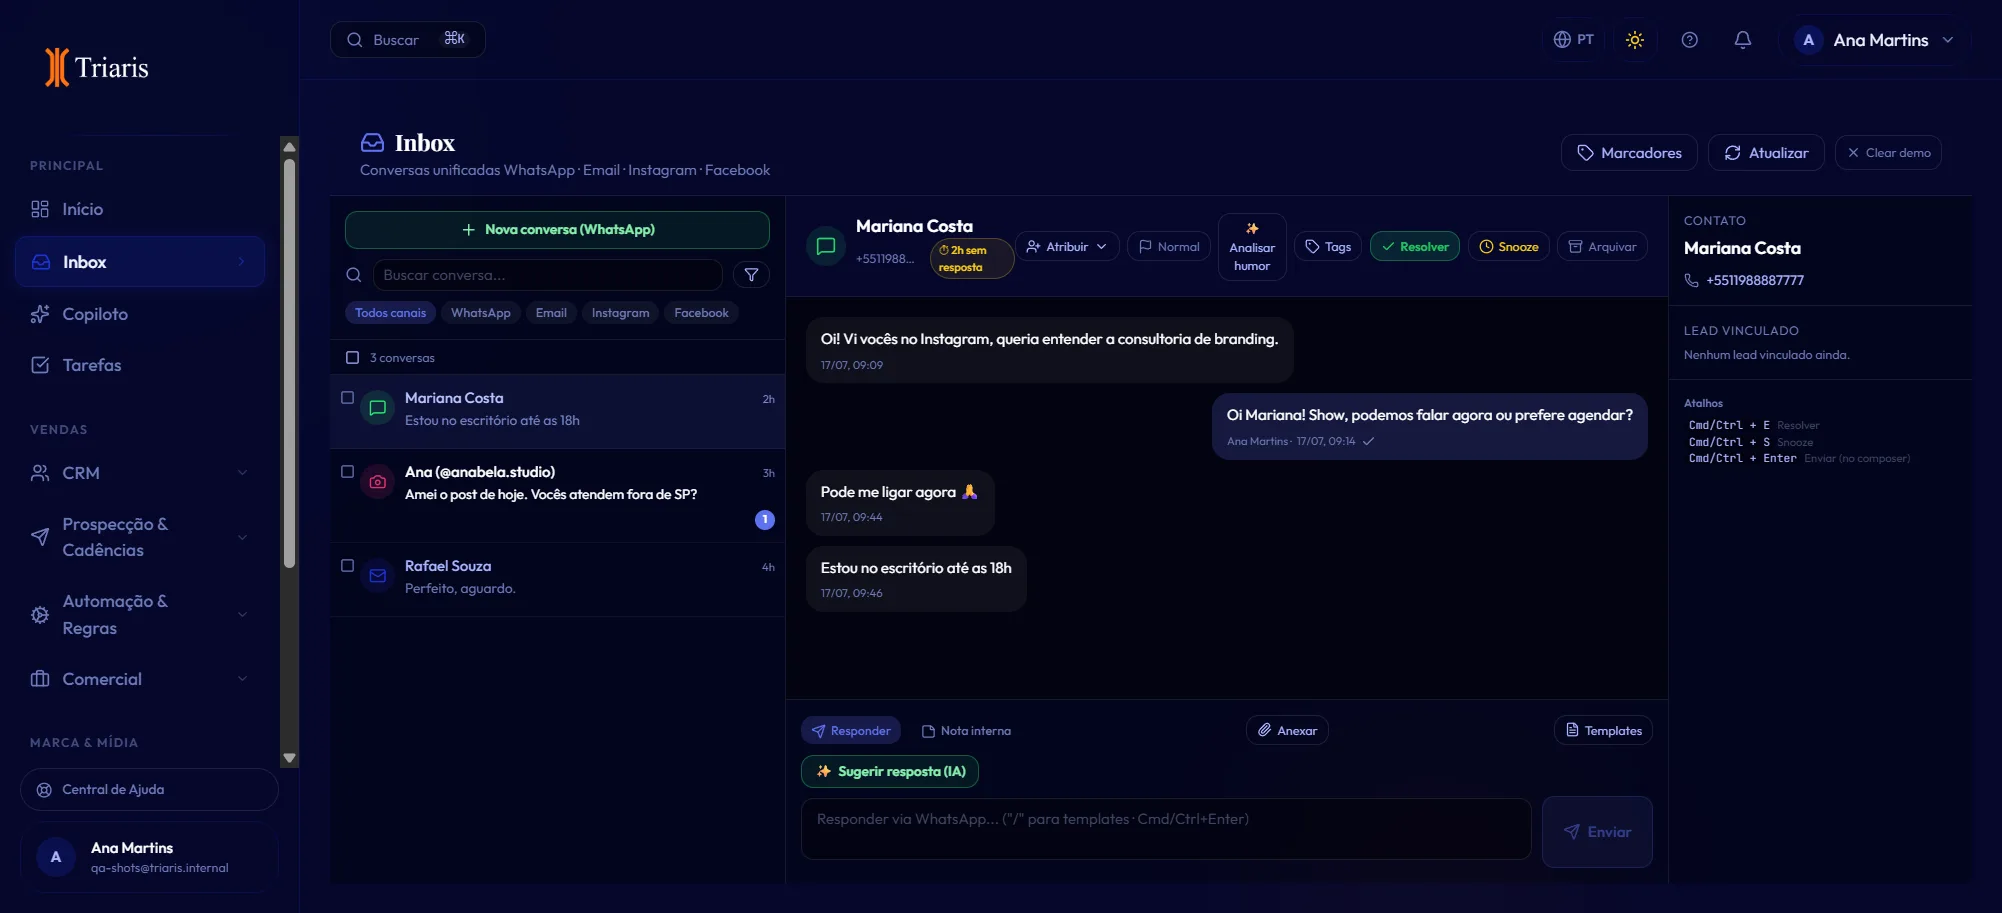
Task: Open the notifications bell
Action: 1742,40
